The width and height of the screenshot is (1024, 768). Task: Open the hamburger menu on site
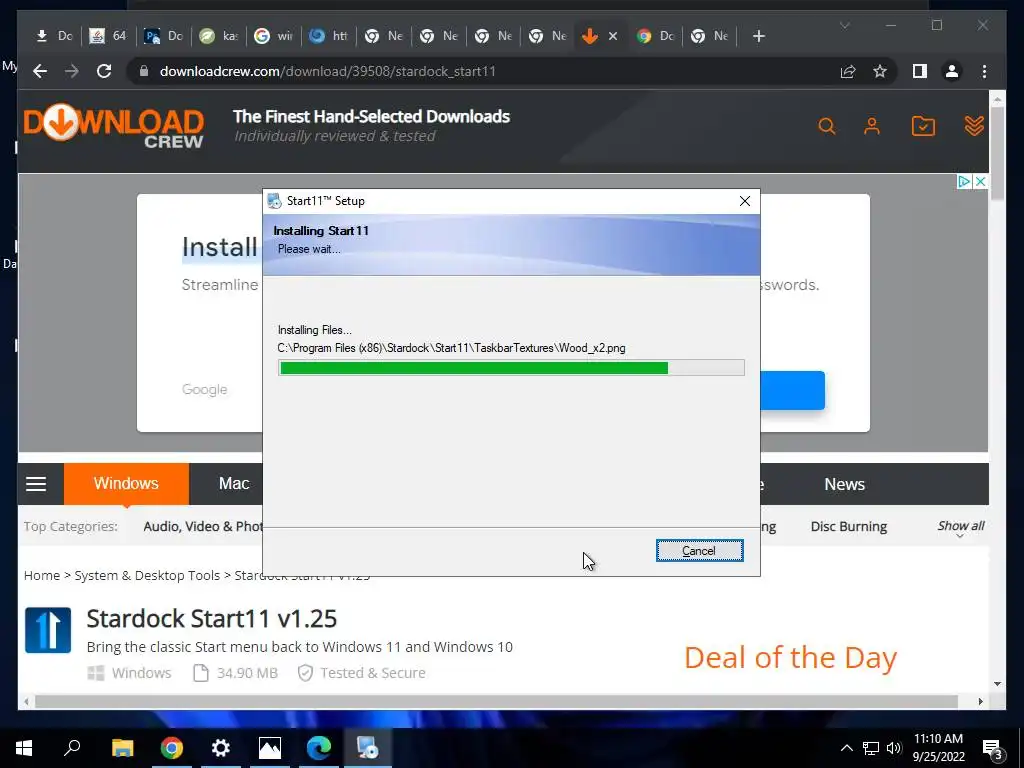pos(36,484)
